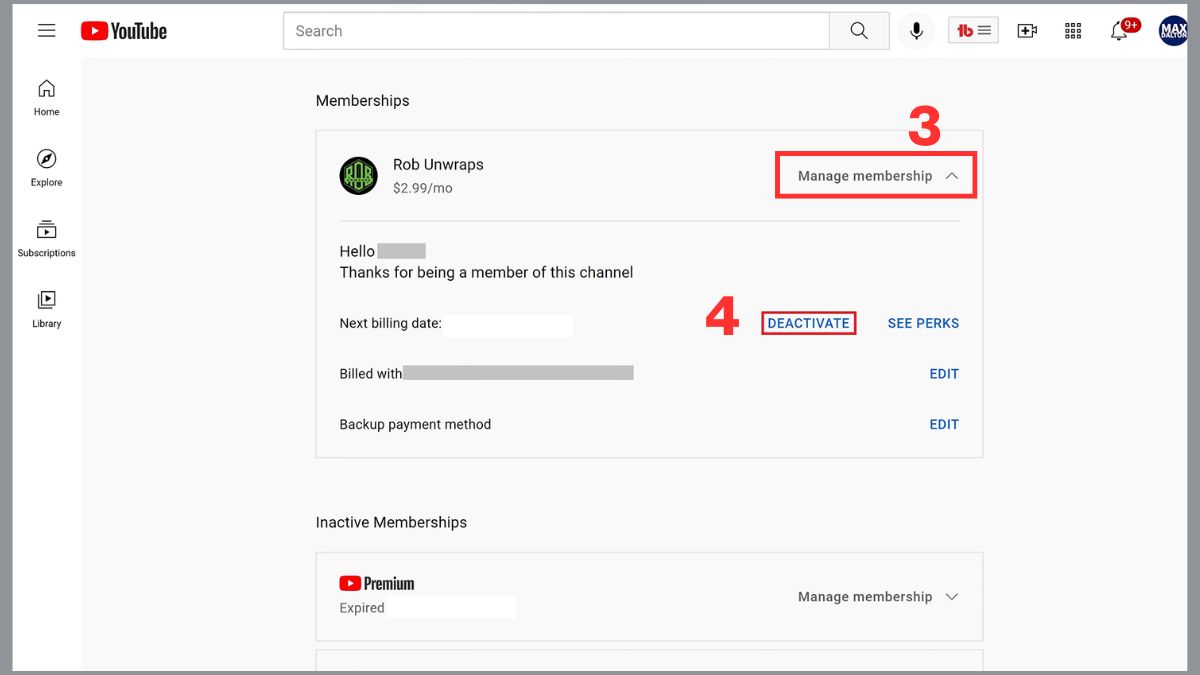Click the SEE PERKS link
Viewport: 1200px width, 675px height.
(x=923, y=323)
